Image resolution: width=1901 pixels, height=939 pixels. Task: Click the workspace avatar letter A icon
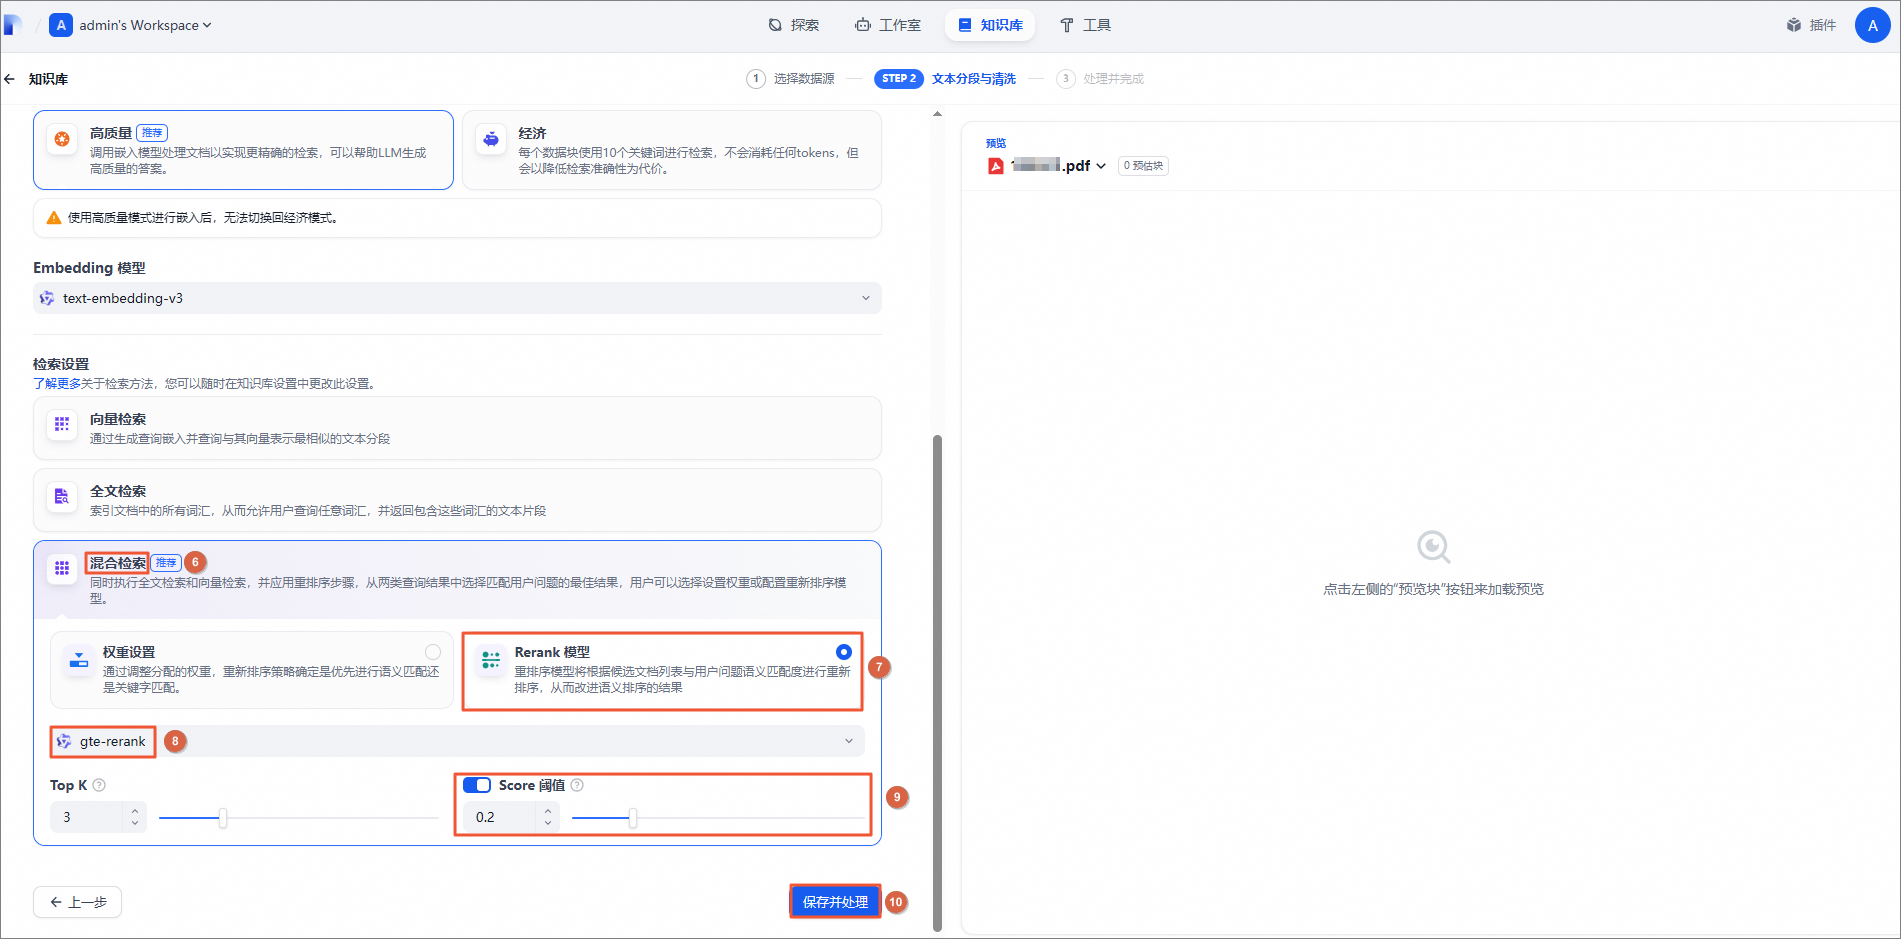point(61,25)
